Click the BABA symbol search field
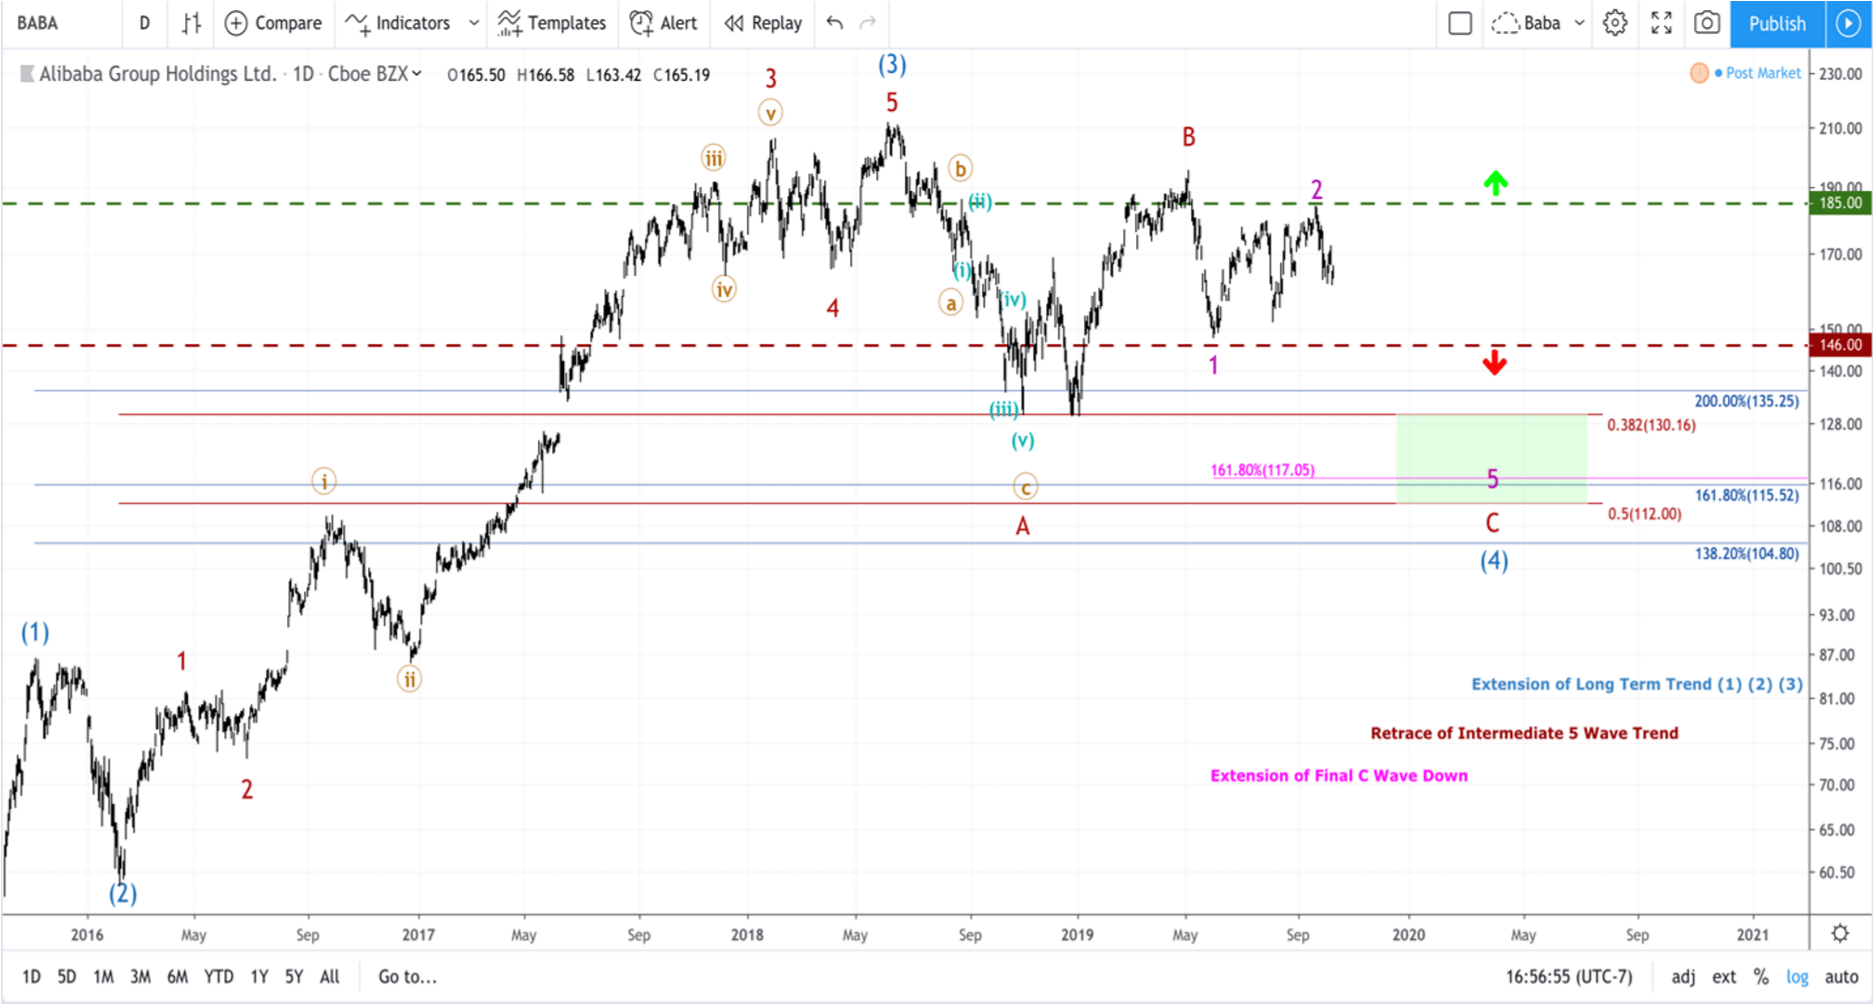 coord(62,23)
